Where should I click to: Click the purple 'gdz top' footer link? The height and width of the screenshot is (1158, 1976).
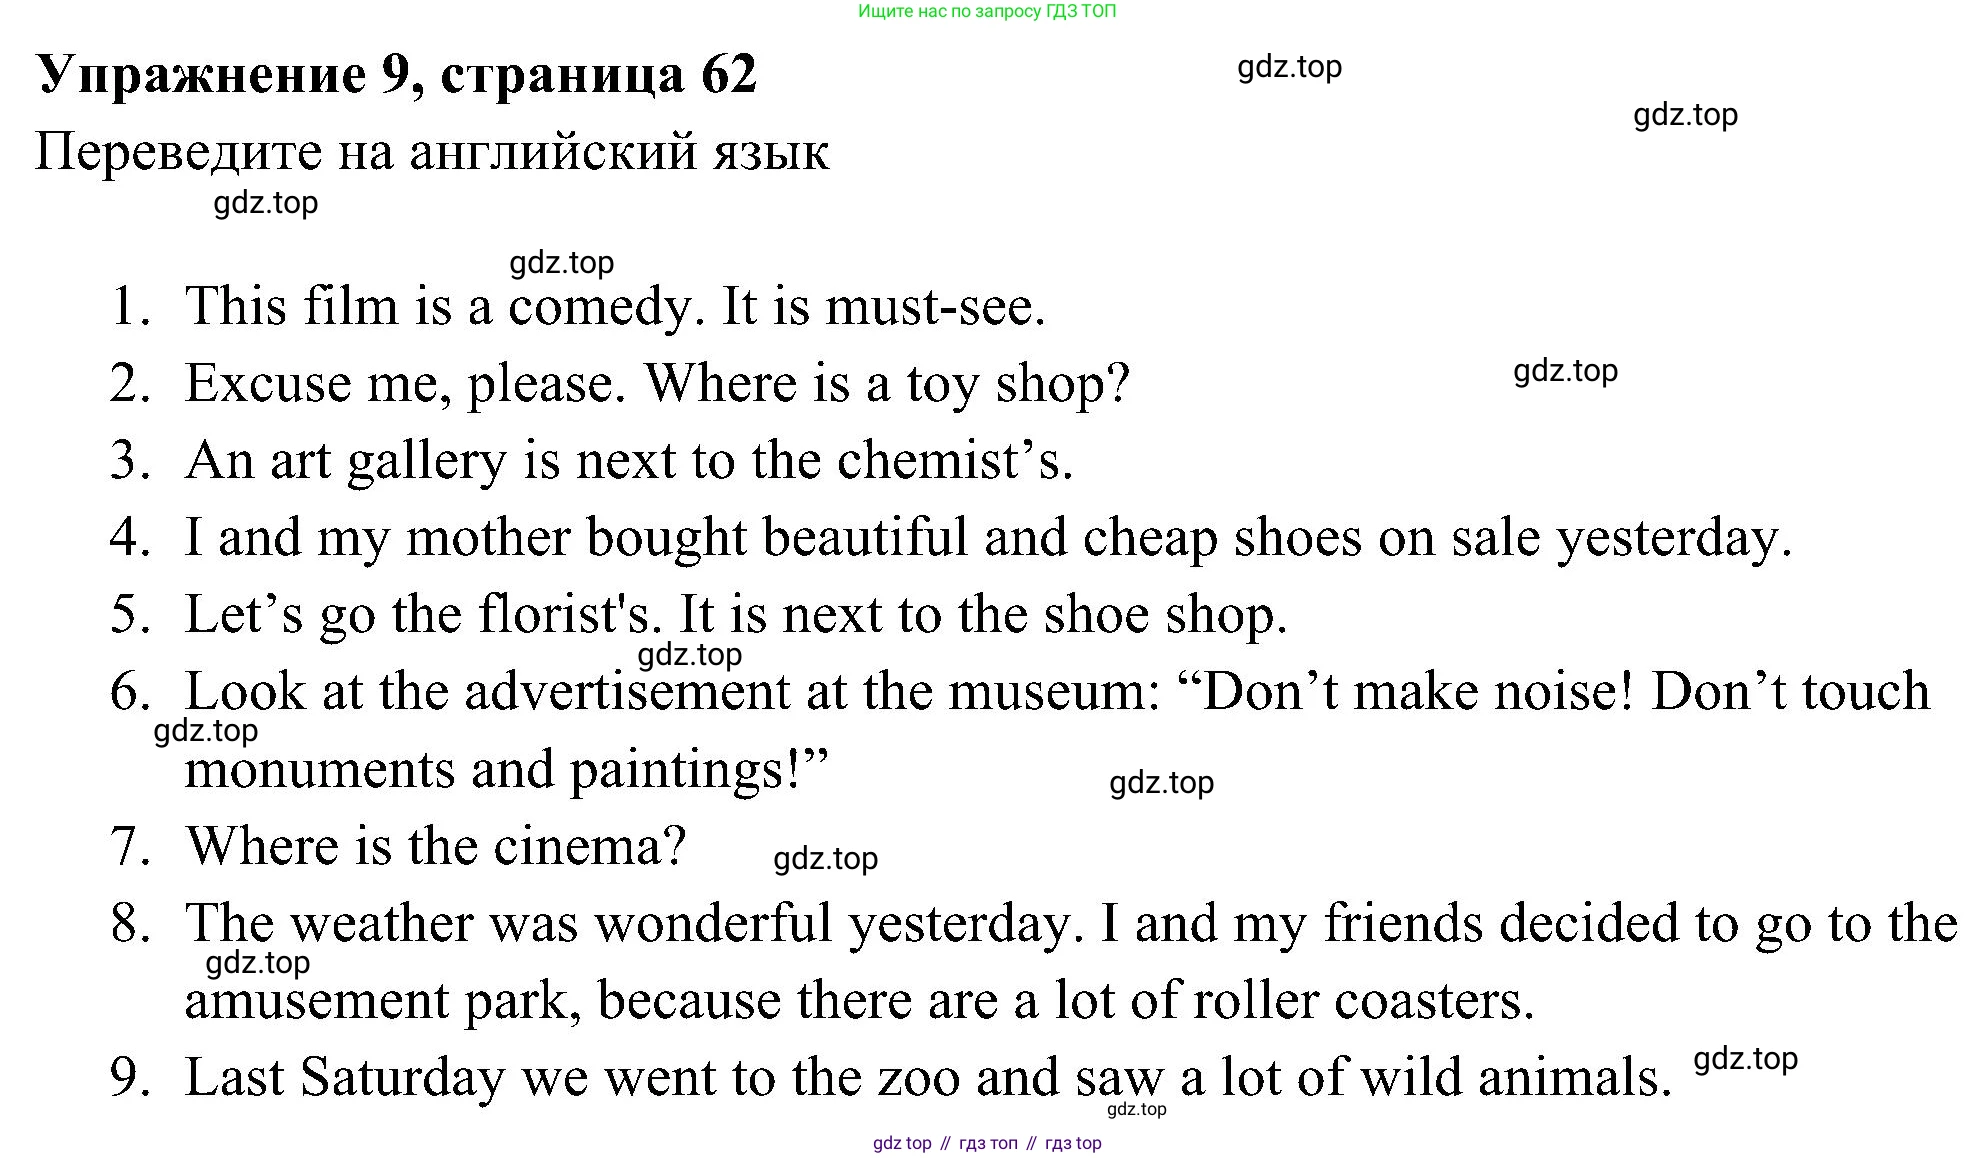point(902,1143)
